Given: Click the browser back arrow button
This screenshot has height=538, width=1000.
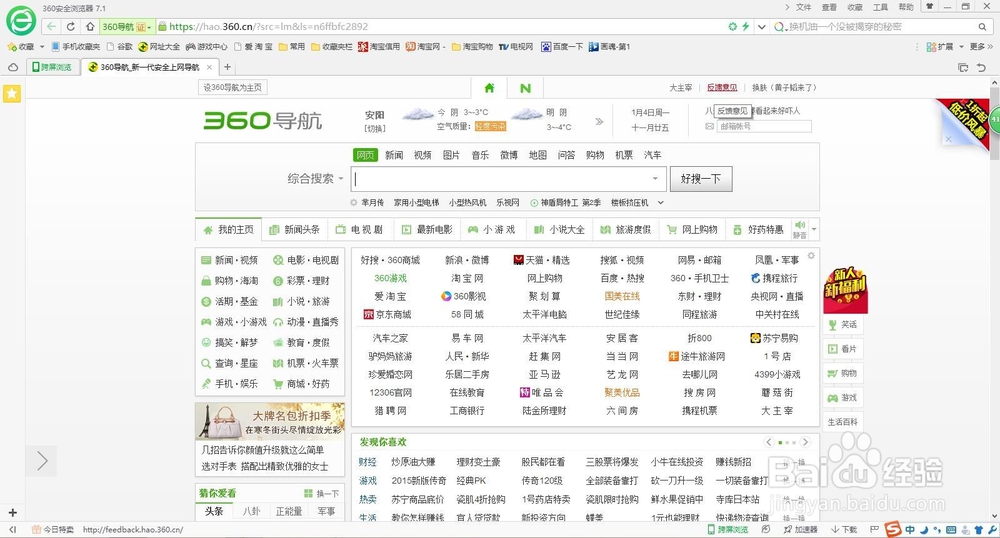Looking at the screenshot, I should (x=51, y=27).
